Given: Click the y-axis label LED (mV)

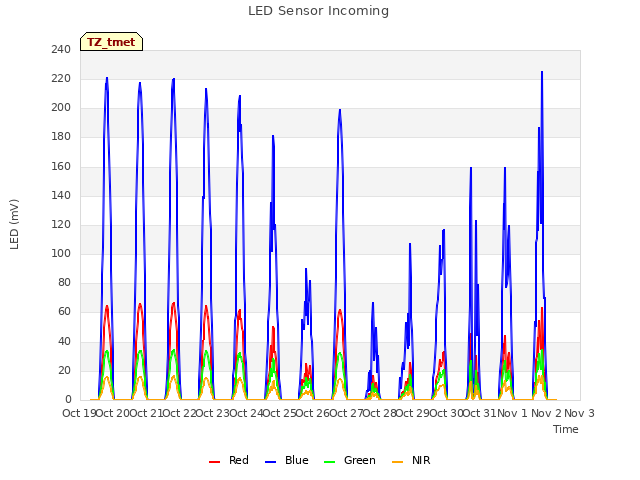Looking at the screenshot, I should point(14,224).
